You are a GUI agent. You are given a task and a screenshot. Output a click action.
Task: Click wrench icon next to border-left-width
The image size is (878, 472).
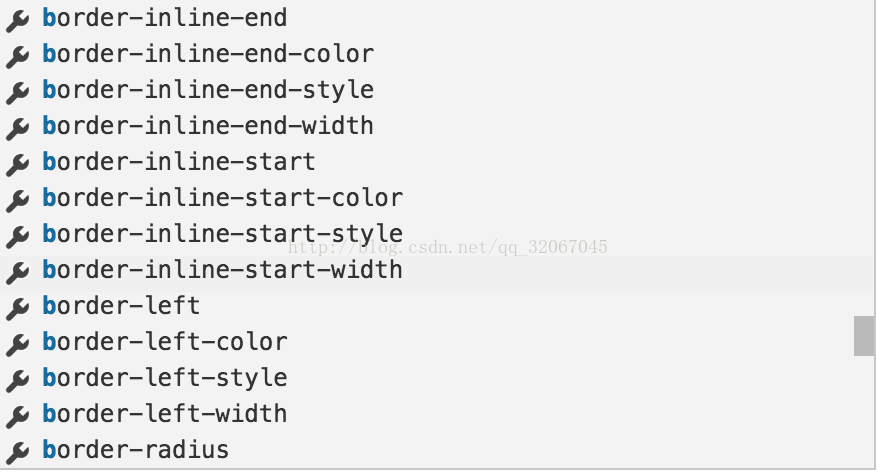pos(17,417)
